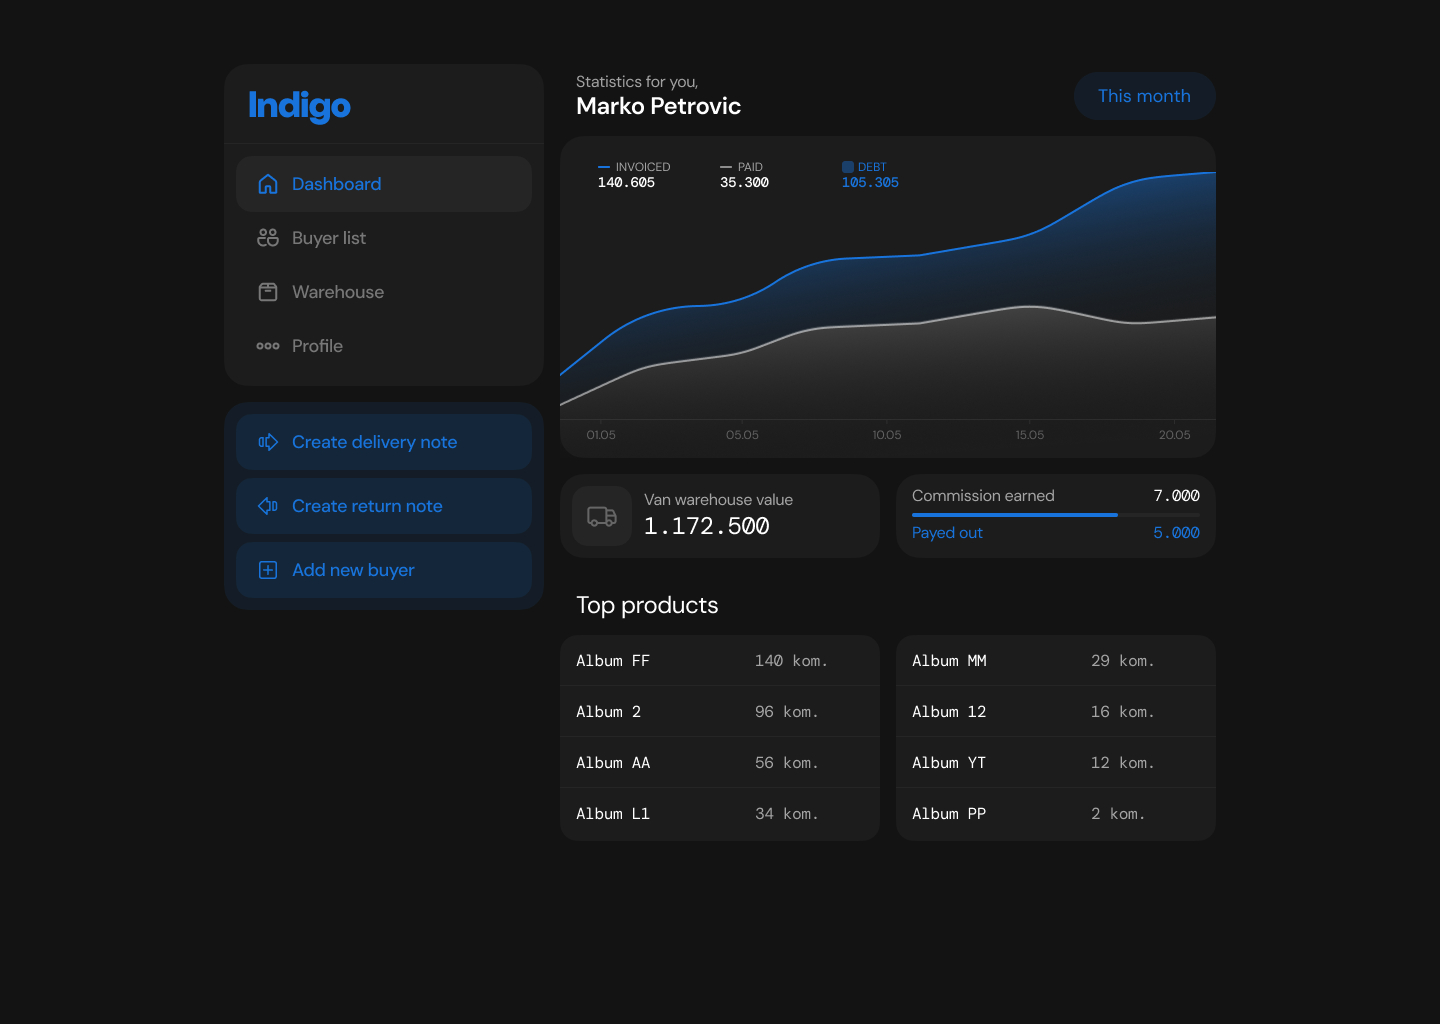The height and width of the screenshot is (1024, 1440).
Task: Select the Paid value 35.300
Action: click(744, 183)
